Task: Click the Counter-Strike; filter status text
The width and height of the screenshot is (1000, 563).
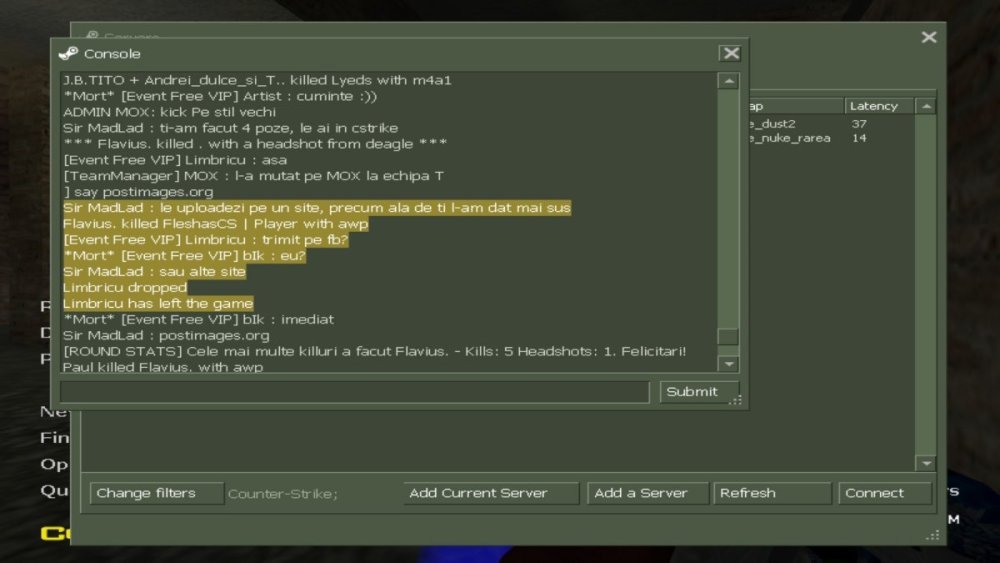Action: (x=283, y=494)
